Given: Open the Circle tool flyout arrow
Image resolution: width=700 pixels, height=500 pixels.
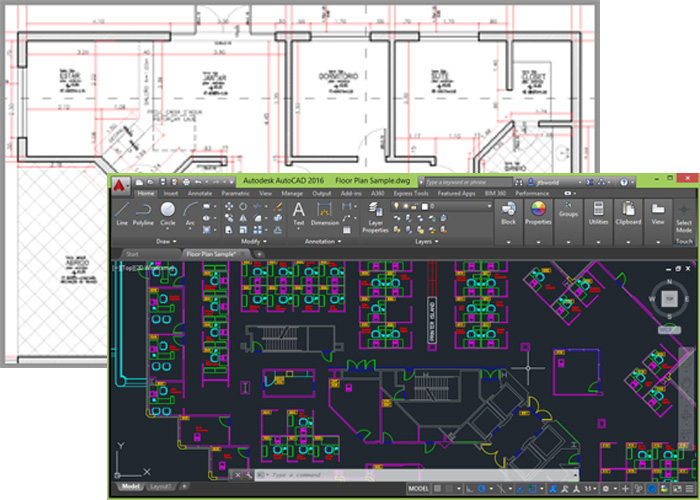Looking at the screenshot, I should click(x=168, y=229).
